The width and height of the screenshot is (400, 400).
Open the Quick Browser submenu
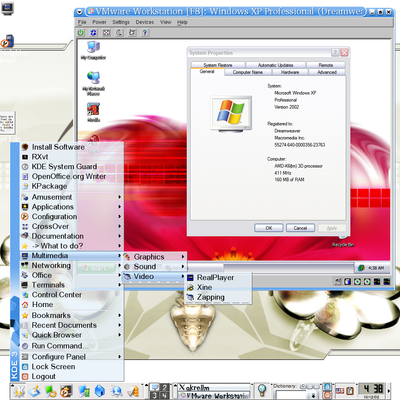click(x=72, y=335)
